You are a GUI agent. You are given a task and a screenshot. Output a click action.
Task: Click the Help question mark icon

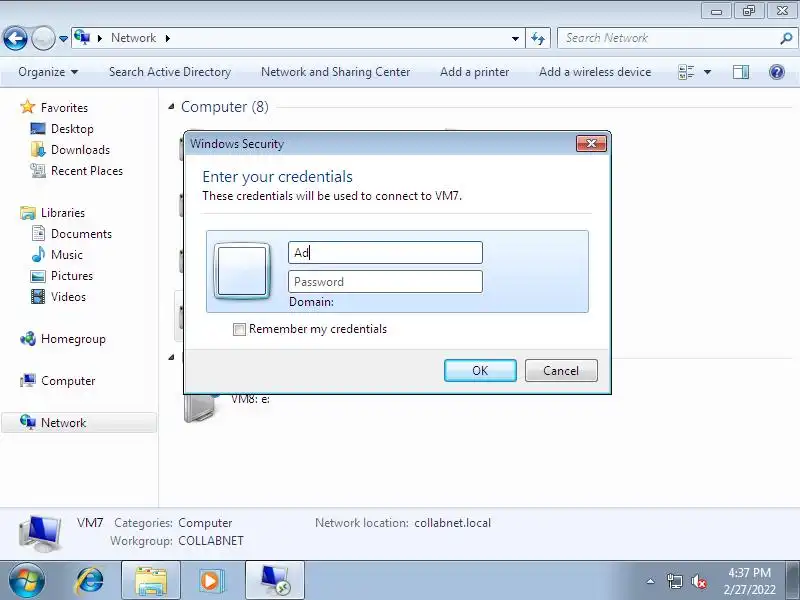pos(777,72)
